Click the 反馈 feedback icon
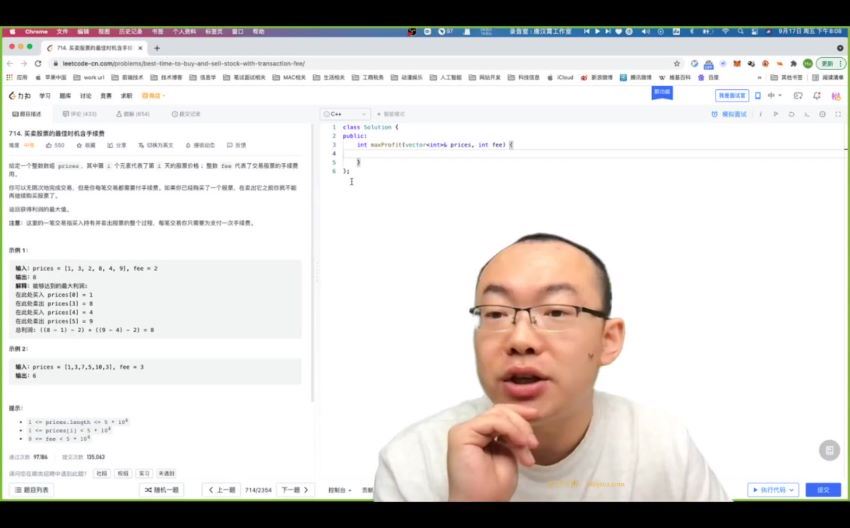Screen dimensions: 850x528 tap(236, 145)
